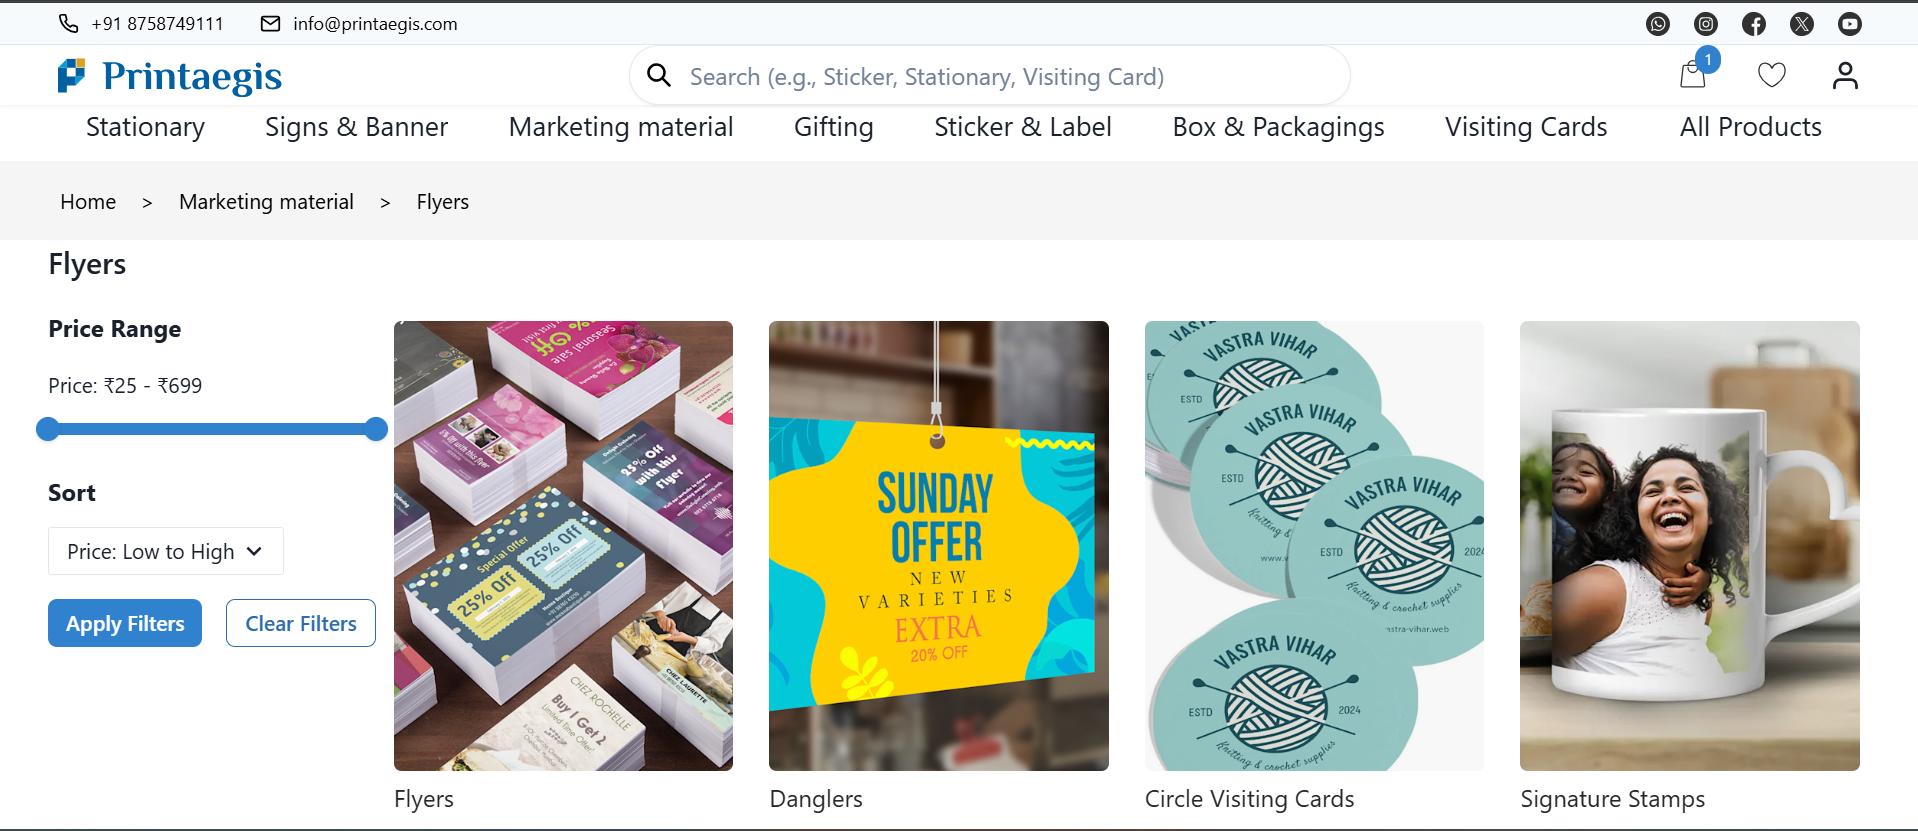
Task: Open the YouTube social icon
Action: [x=1849, y=24]
